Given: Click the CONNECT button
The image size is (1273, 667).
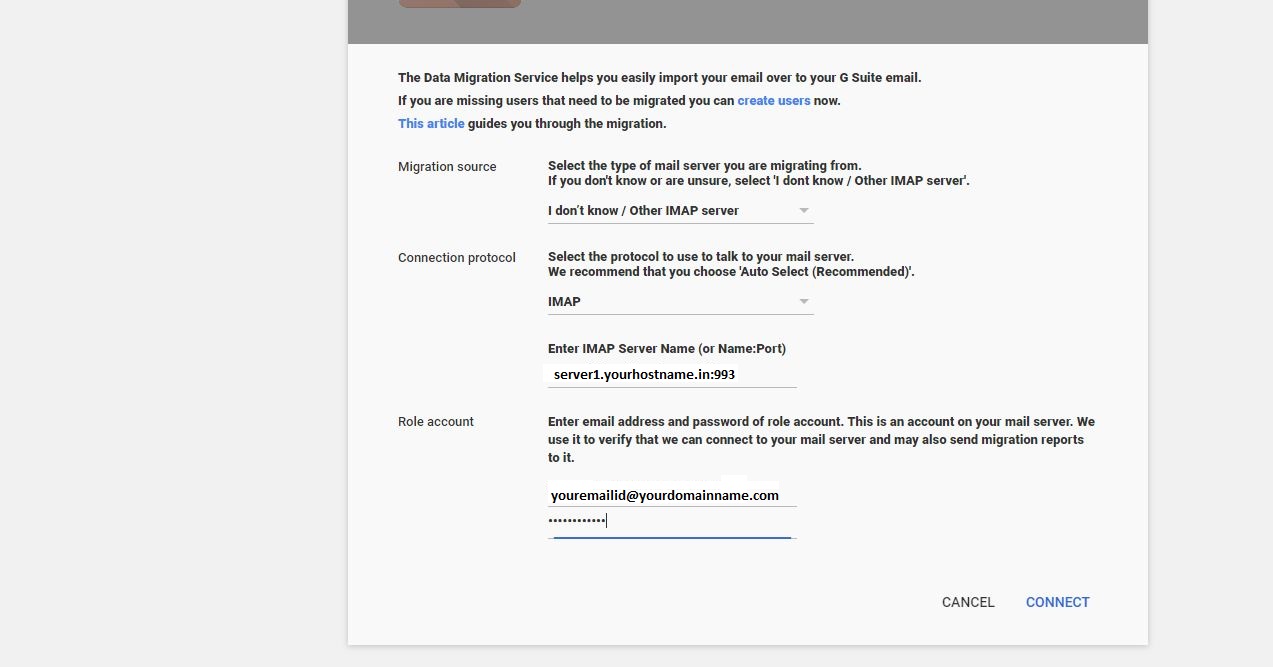Looking at the screenshot, I should pyautogui.click(x=1057, y=602).
